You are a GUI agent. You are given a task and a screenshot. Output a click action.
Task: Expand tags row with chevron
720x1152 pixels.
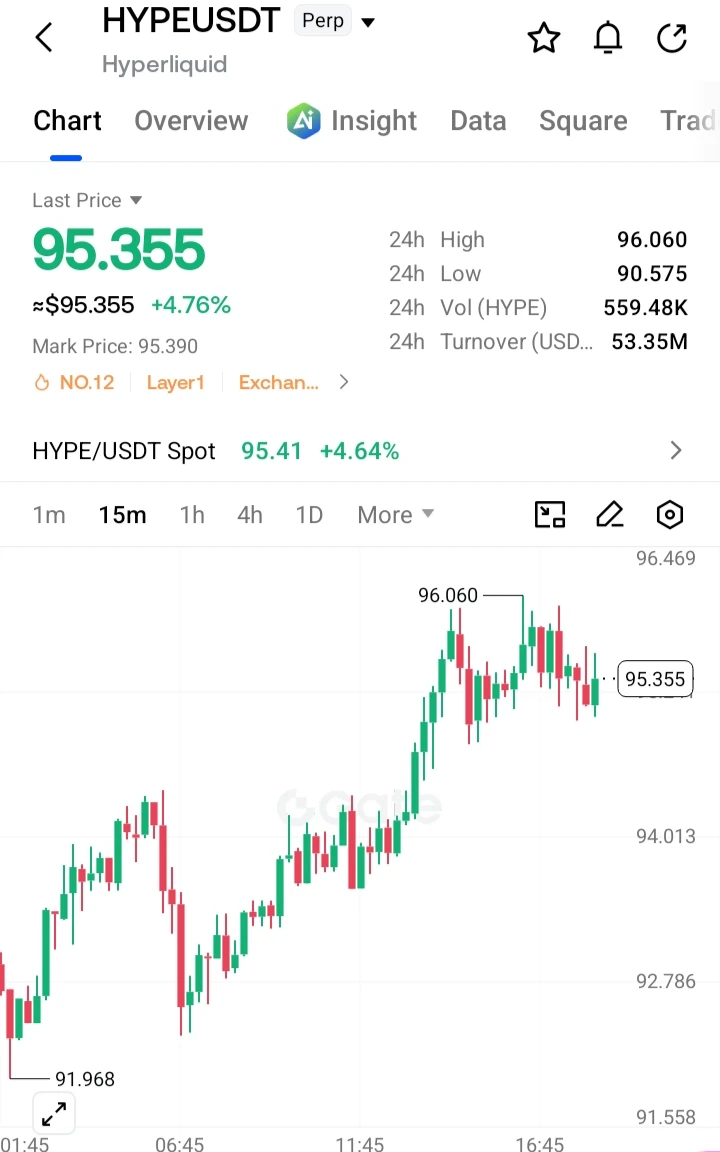(343, 382)
